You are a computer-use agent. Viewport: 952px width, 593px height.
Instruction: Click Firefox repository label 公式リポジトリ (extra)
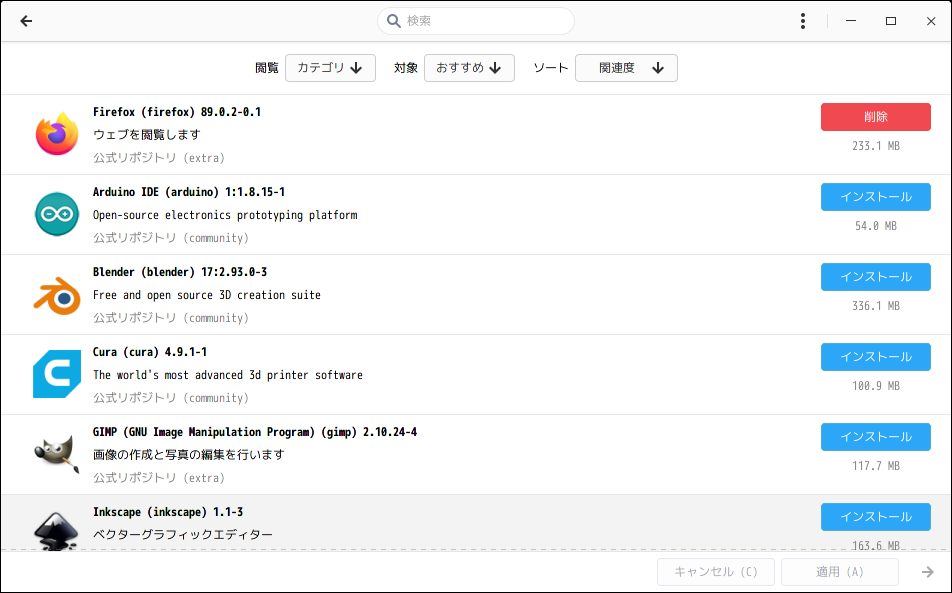(x=159, y=158)
